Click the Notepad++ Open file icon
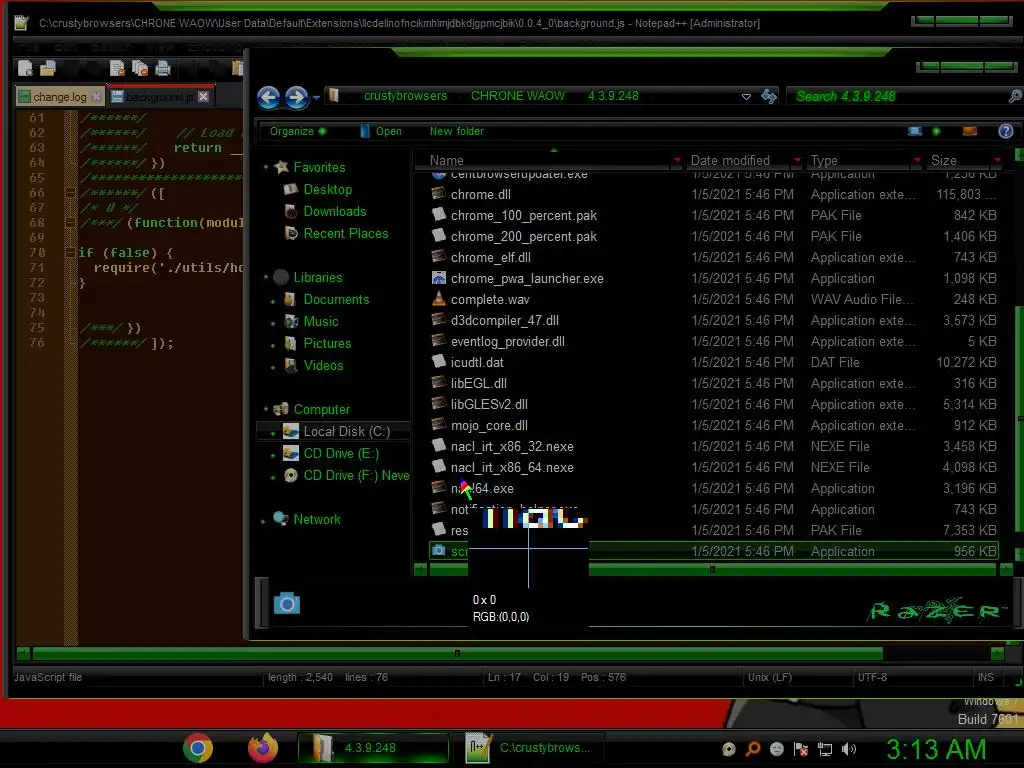The width and height of the screenshot is (1024, 768). pos(48,68)
